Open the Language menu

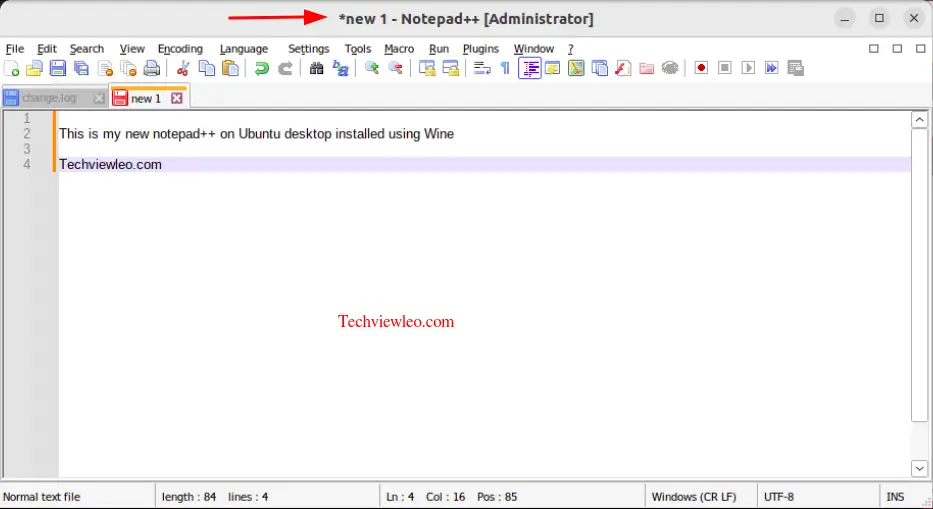tap(244, 49)
